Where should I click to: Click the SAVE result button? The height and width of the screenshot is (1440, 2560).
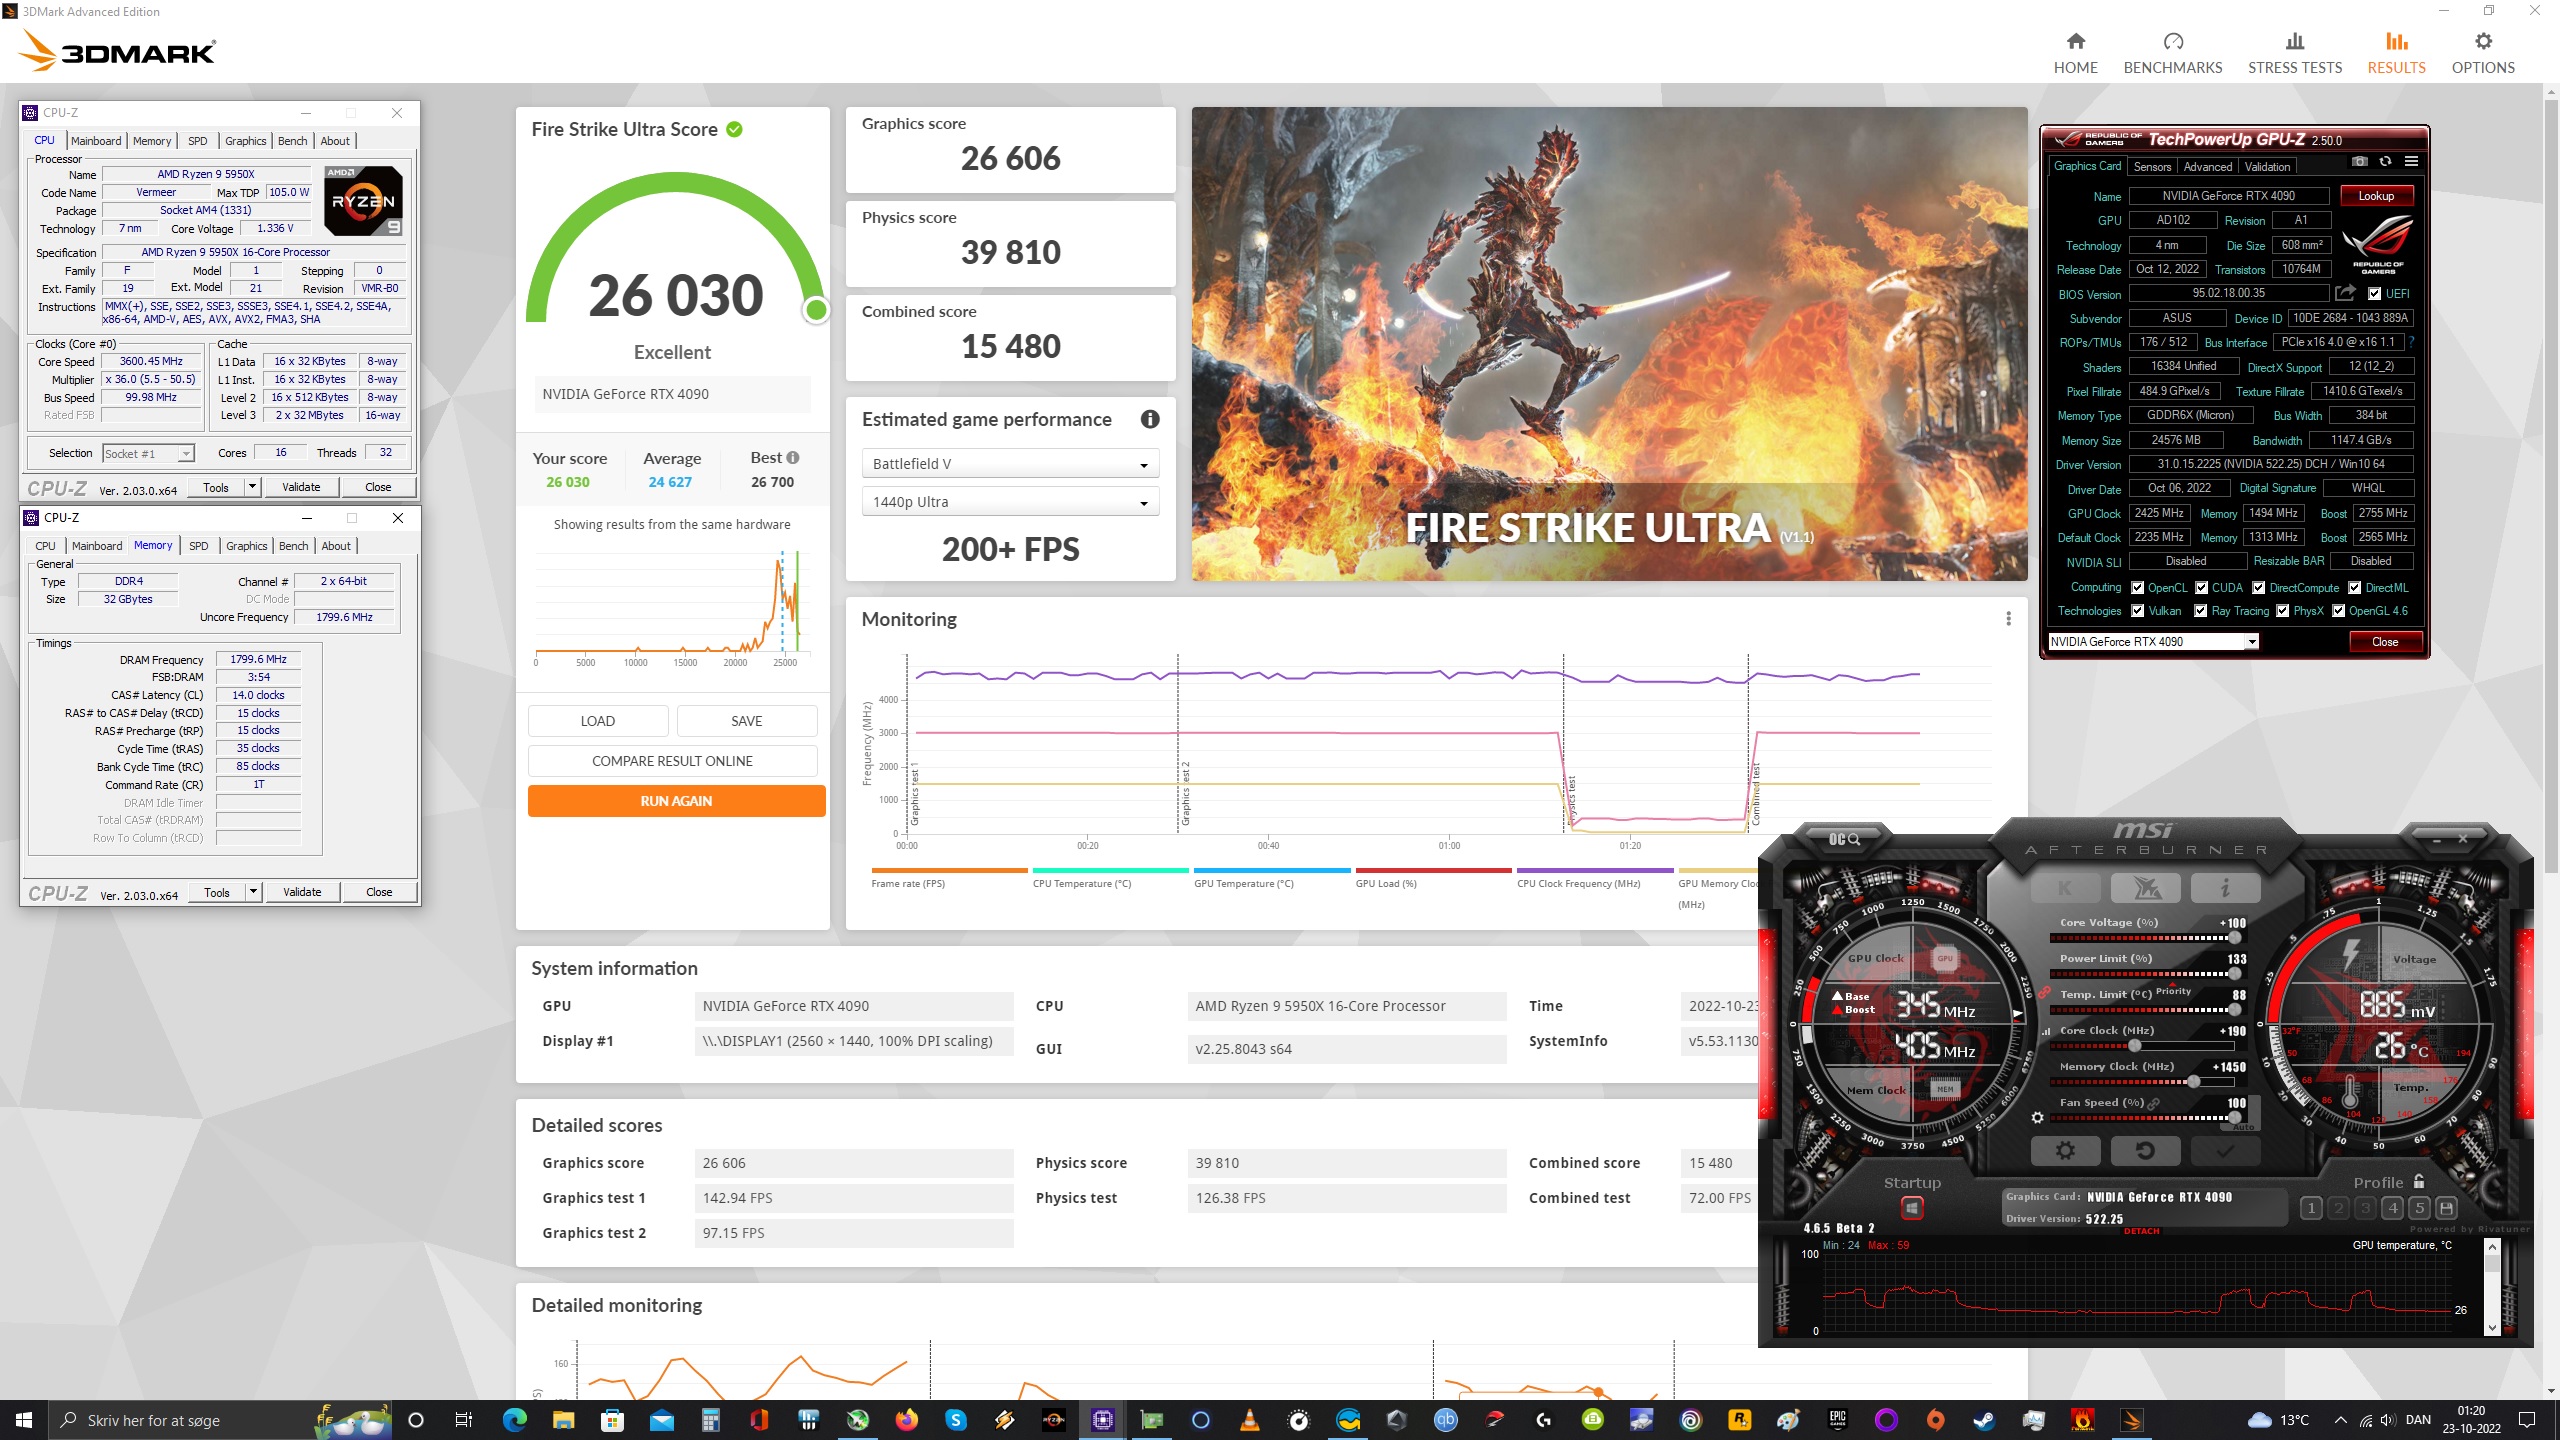pos(746,721)
